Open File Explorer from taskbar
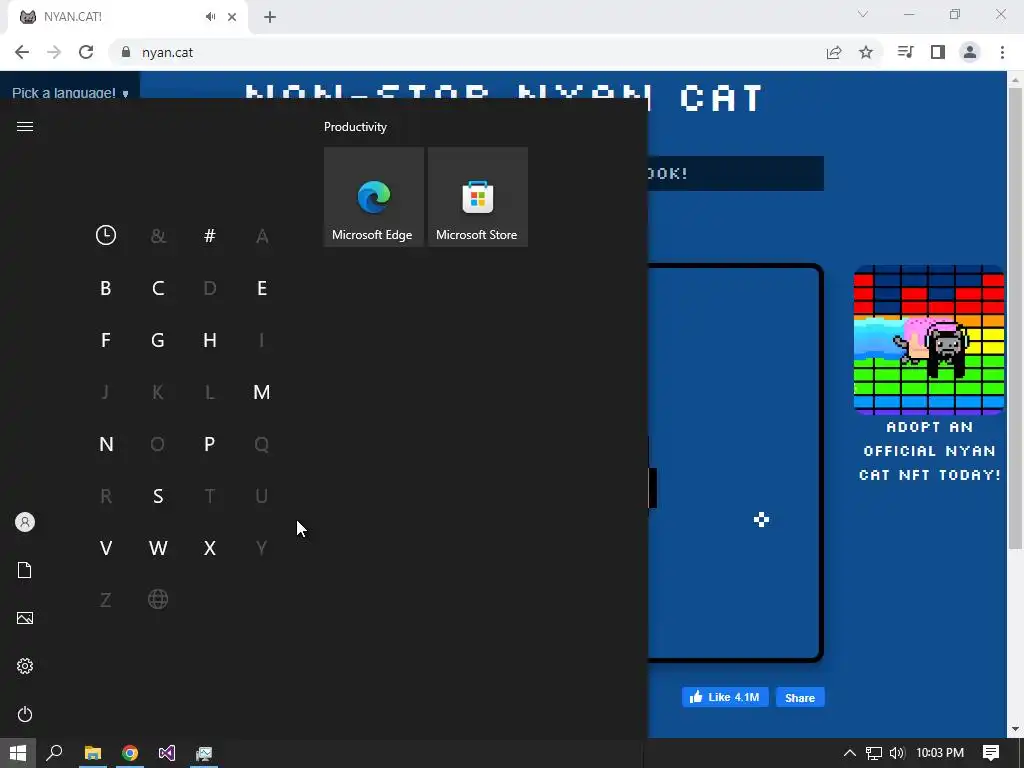This screenshot has width=1024, height=768. click(93, 753)
